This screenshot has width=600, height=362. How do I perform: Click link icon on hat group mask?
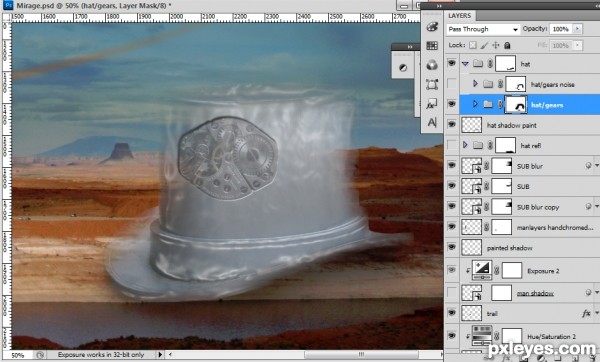[x=490, y=64]
